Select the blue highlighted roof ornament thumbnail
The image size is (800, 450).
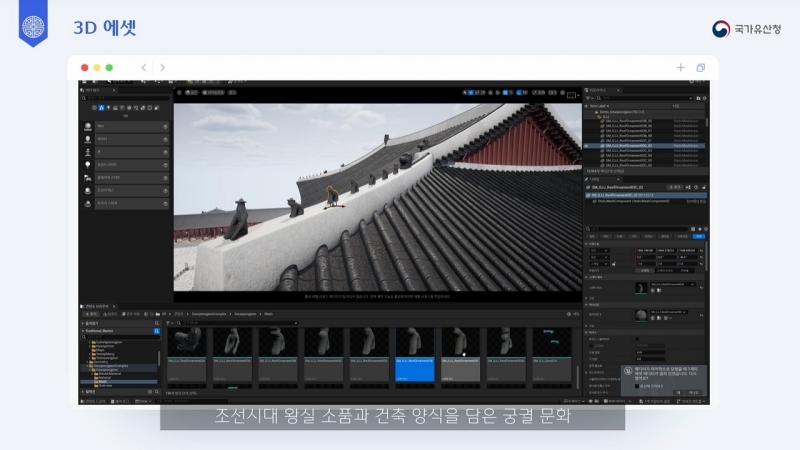pos(415,355)
